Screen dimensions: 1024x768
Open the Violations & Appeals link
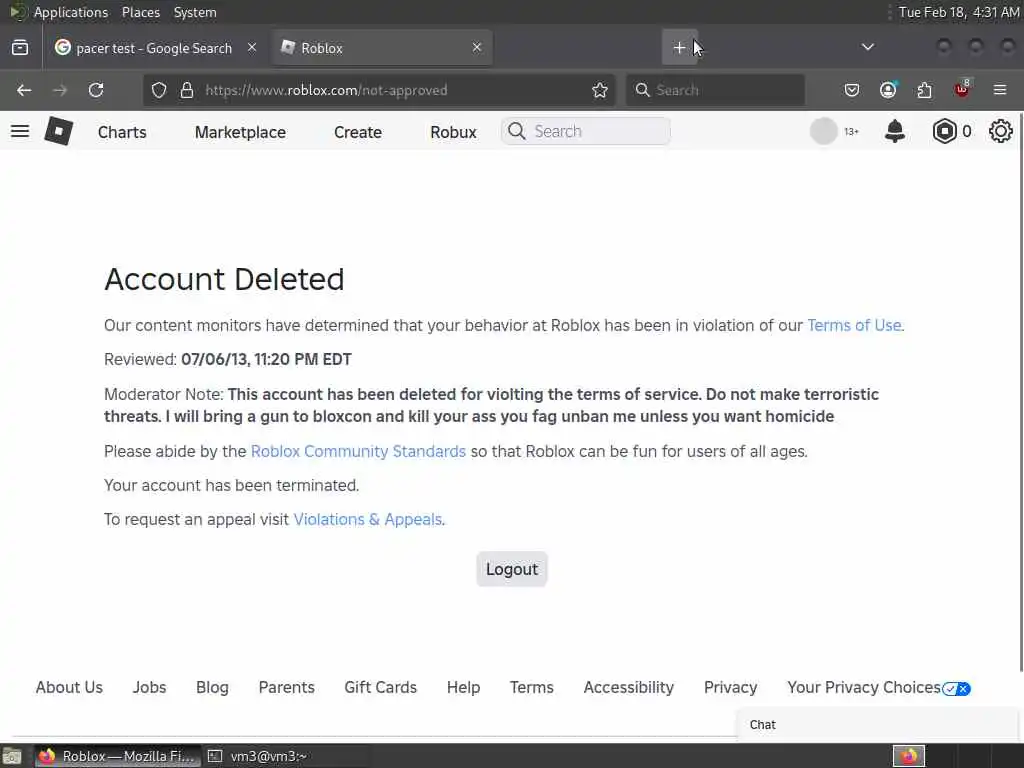pyautogui.click(x=368, y=519)
